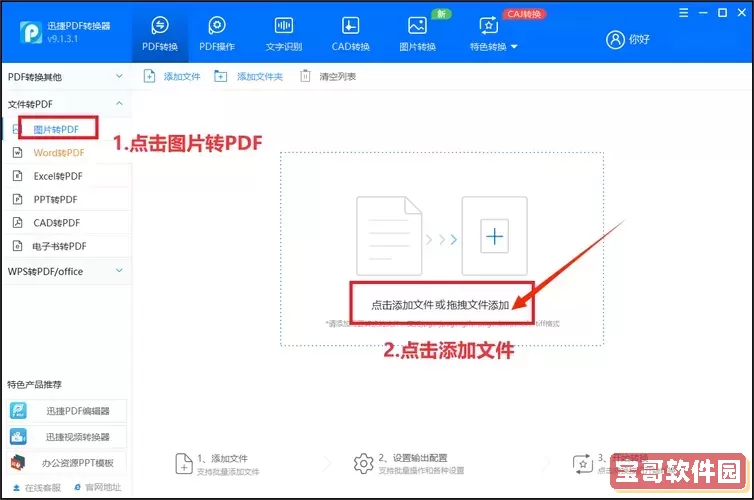This screenshot has width=754, height=500.
Task: Click the 办公资源PPT模板 product icon
Action: (18, 463)
